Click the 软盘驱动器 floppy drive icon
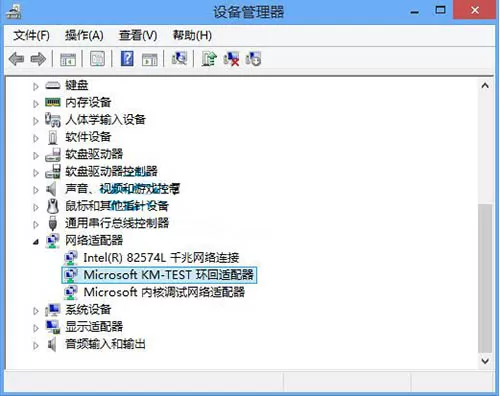Viewport: 500px width, 396px height. click(53, 155)
